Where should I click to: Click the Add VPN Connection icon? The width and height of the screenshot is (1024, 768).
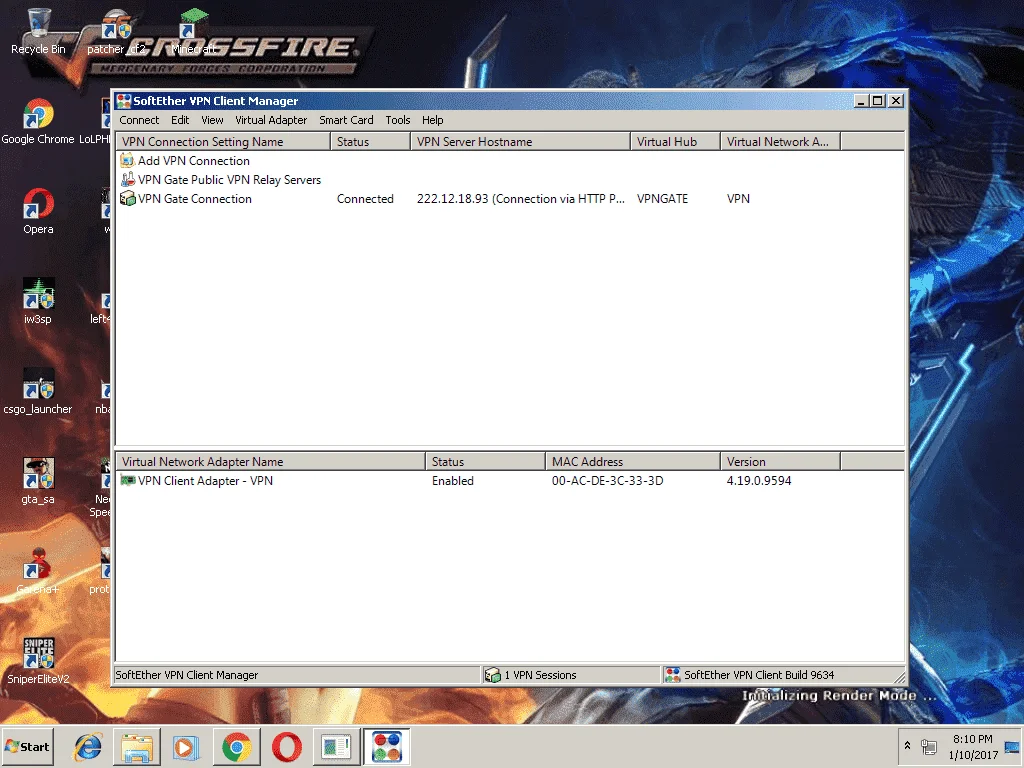(127, 161)
